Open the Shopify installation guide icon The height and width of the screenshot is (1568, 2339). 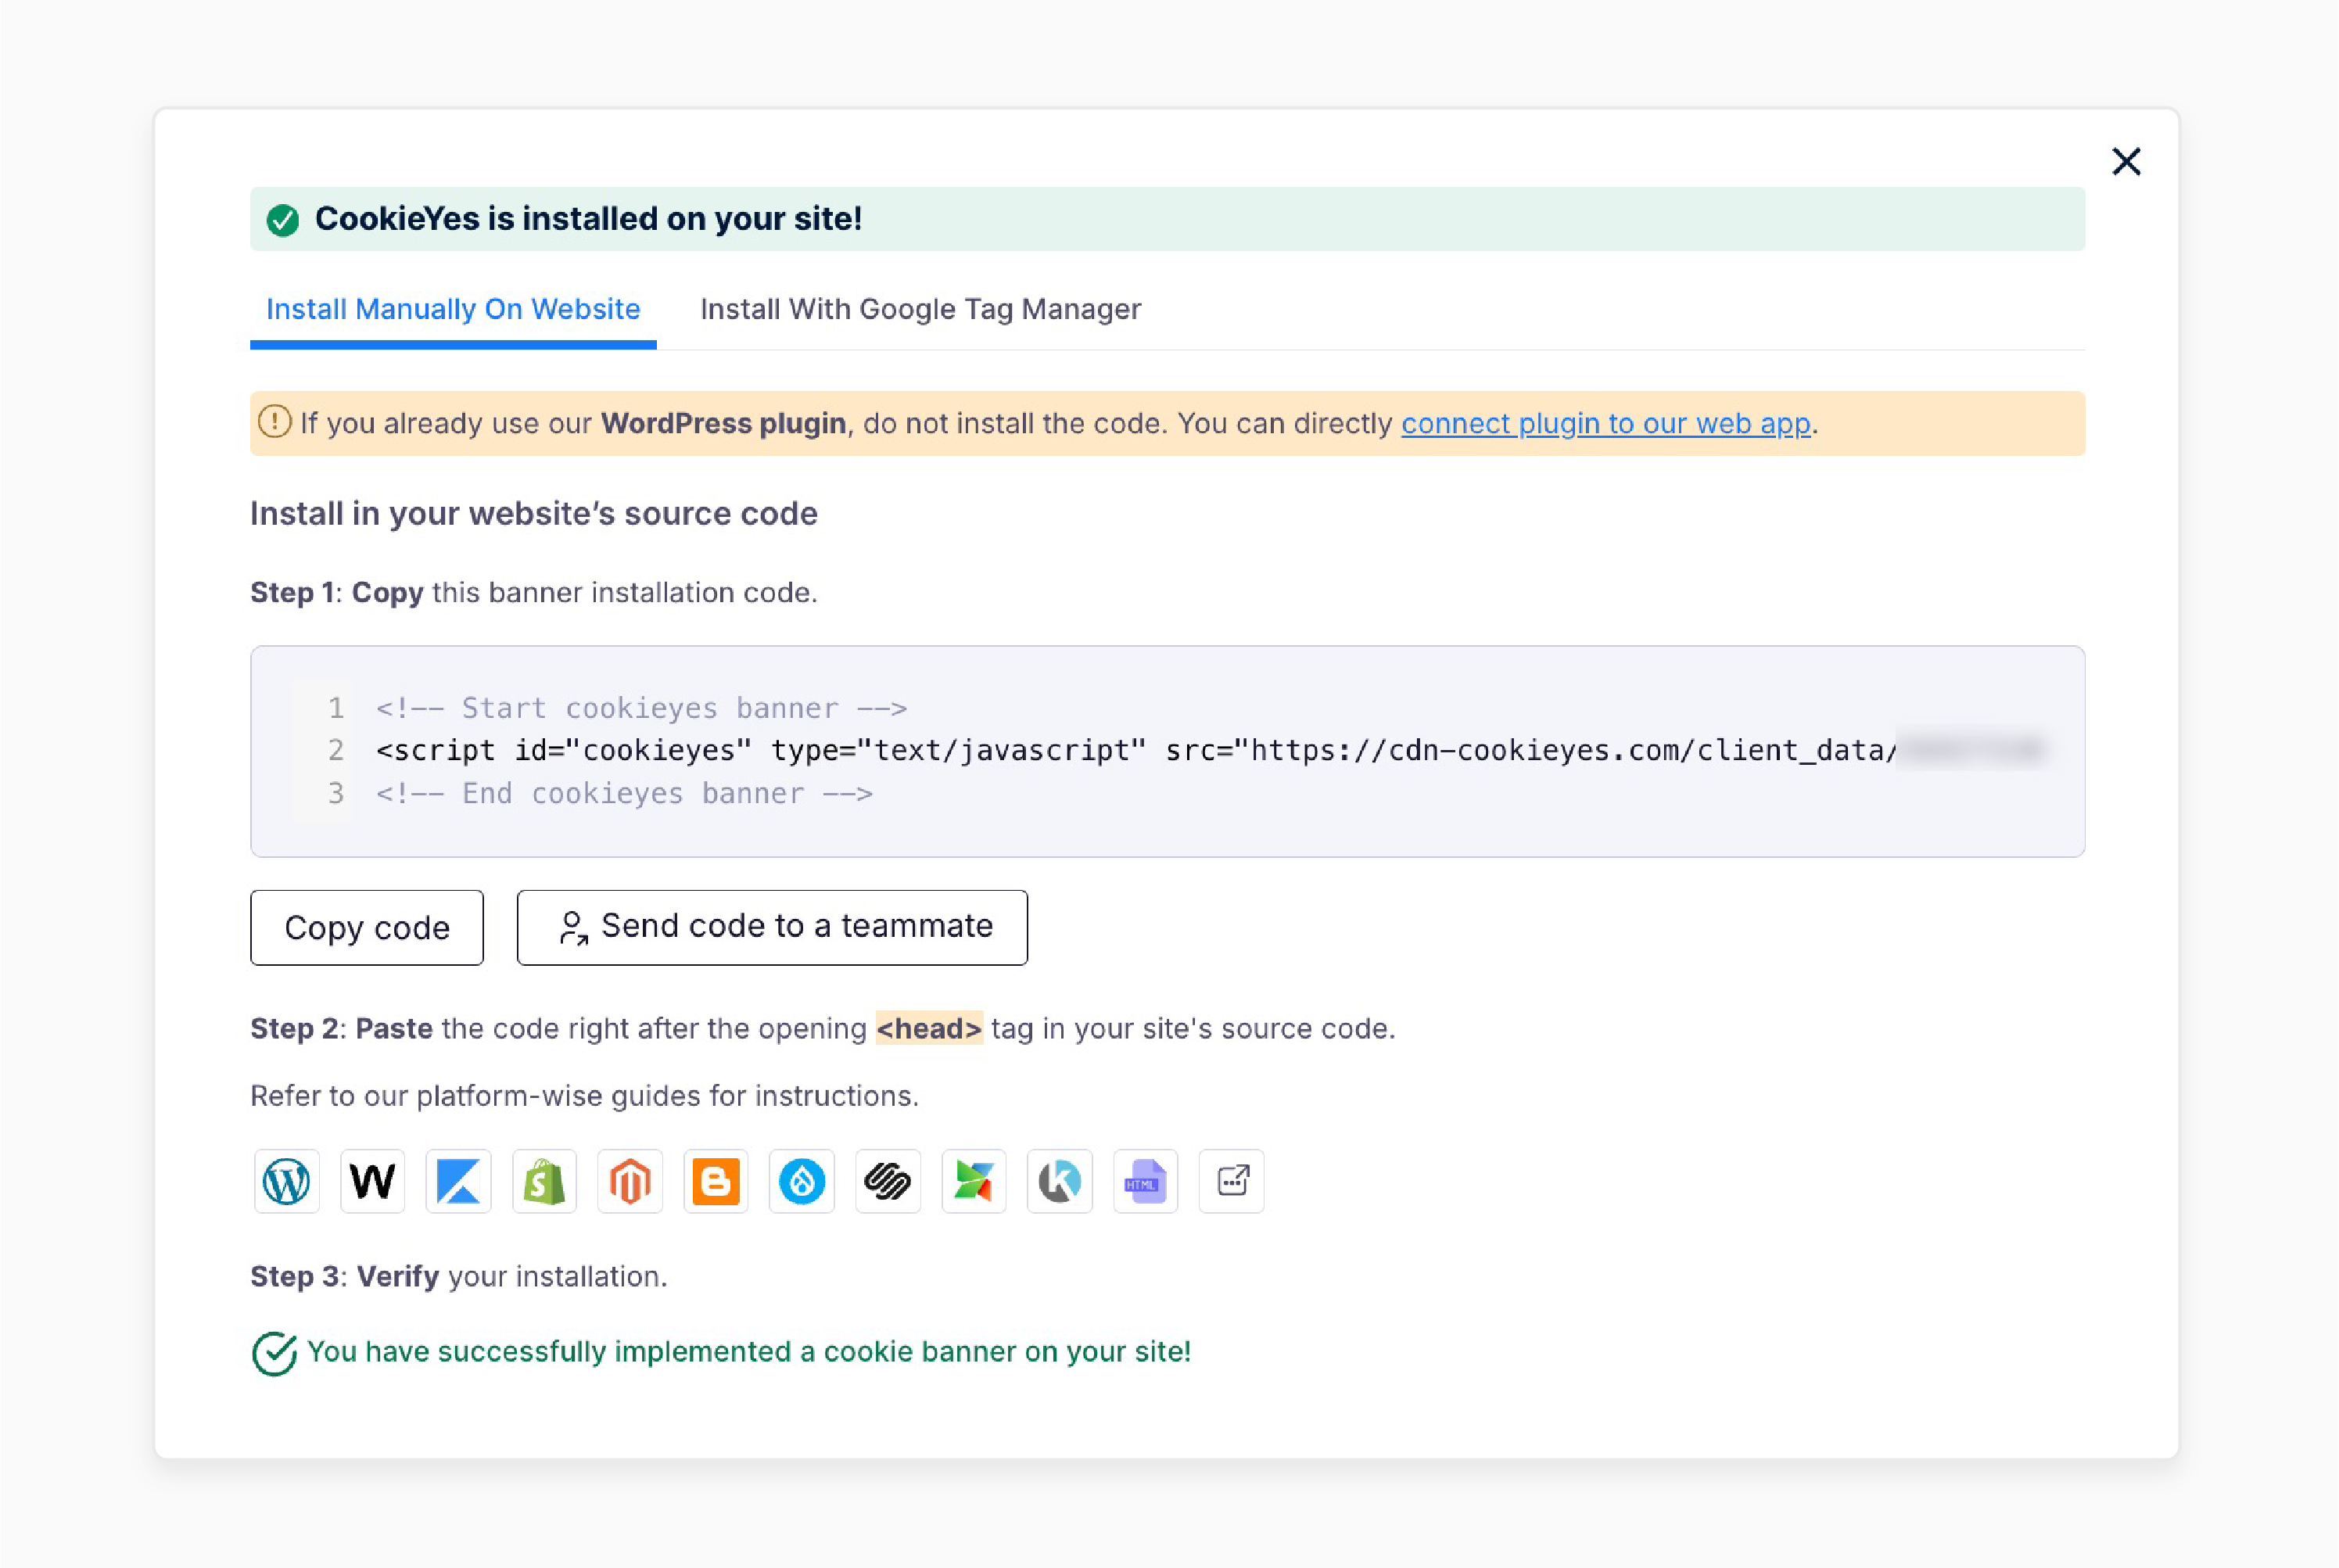pyautogui.click(x=545, y=1182)
